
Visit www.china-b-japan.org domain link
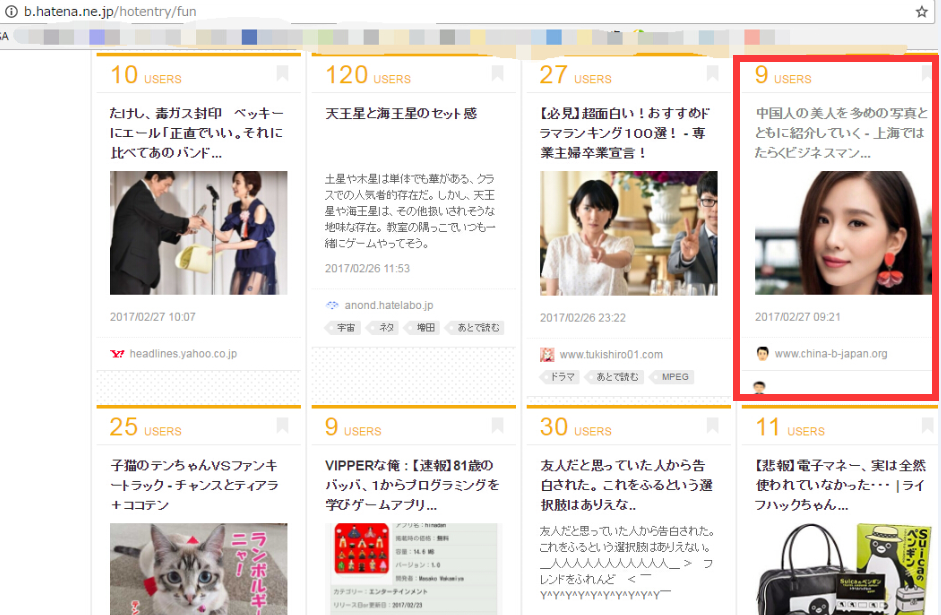click(831, 354)
